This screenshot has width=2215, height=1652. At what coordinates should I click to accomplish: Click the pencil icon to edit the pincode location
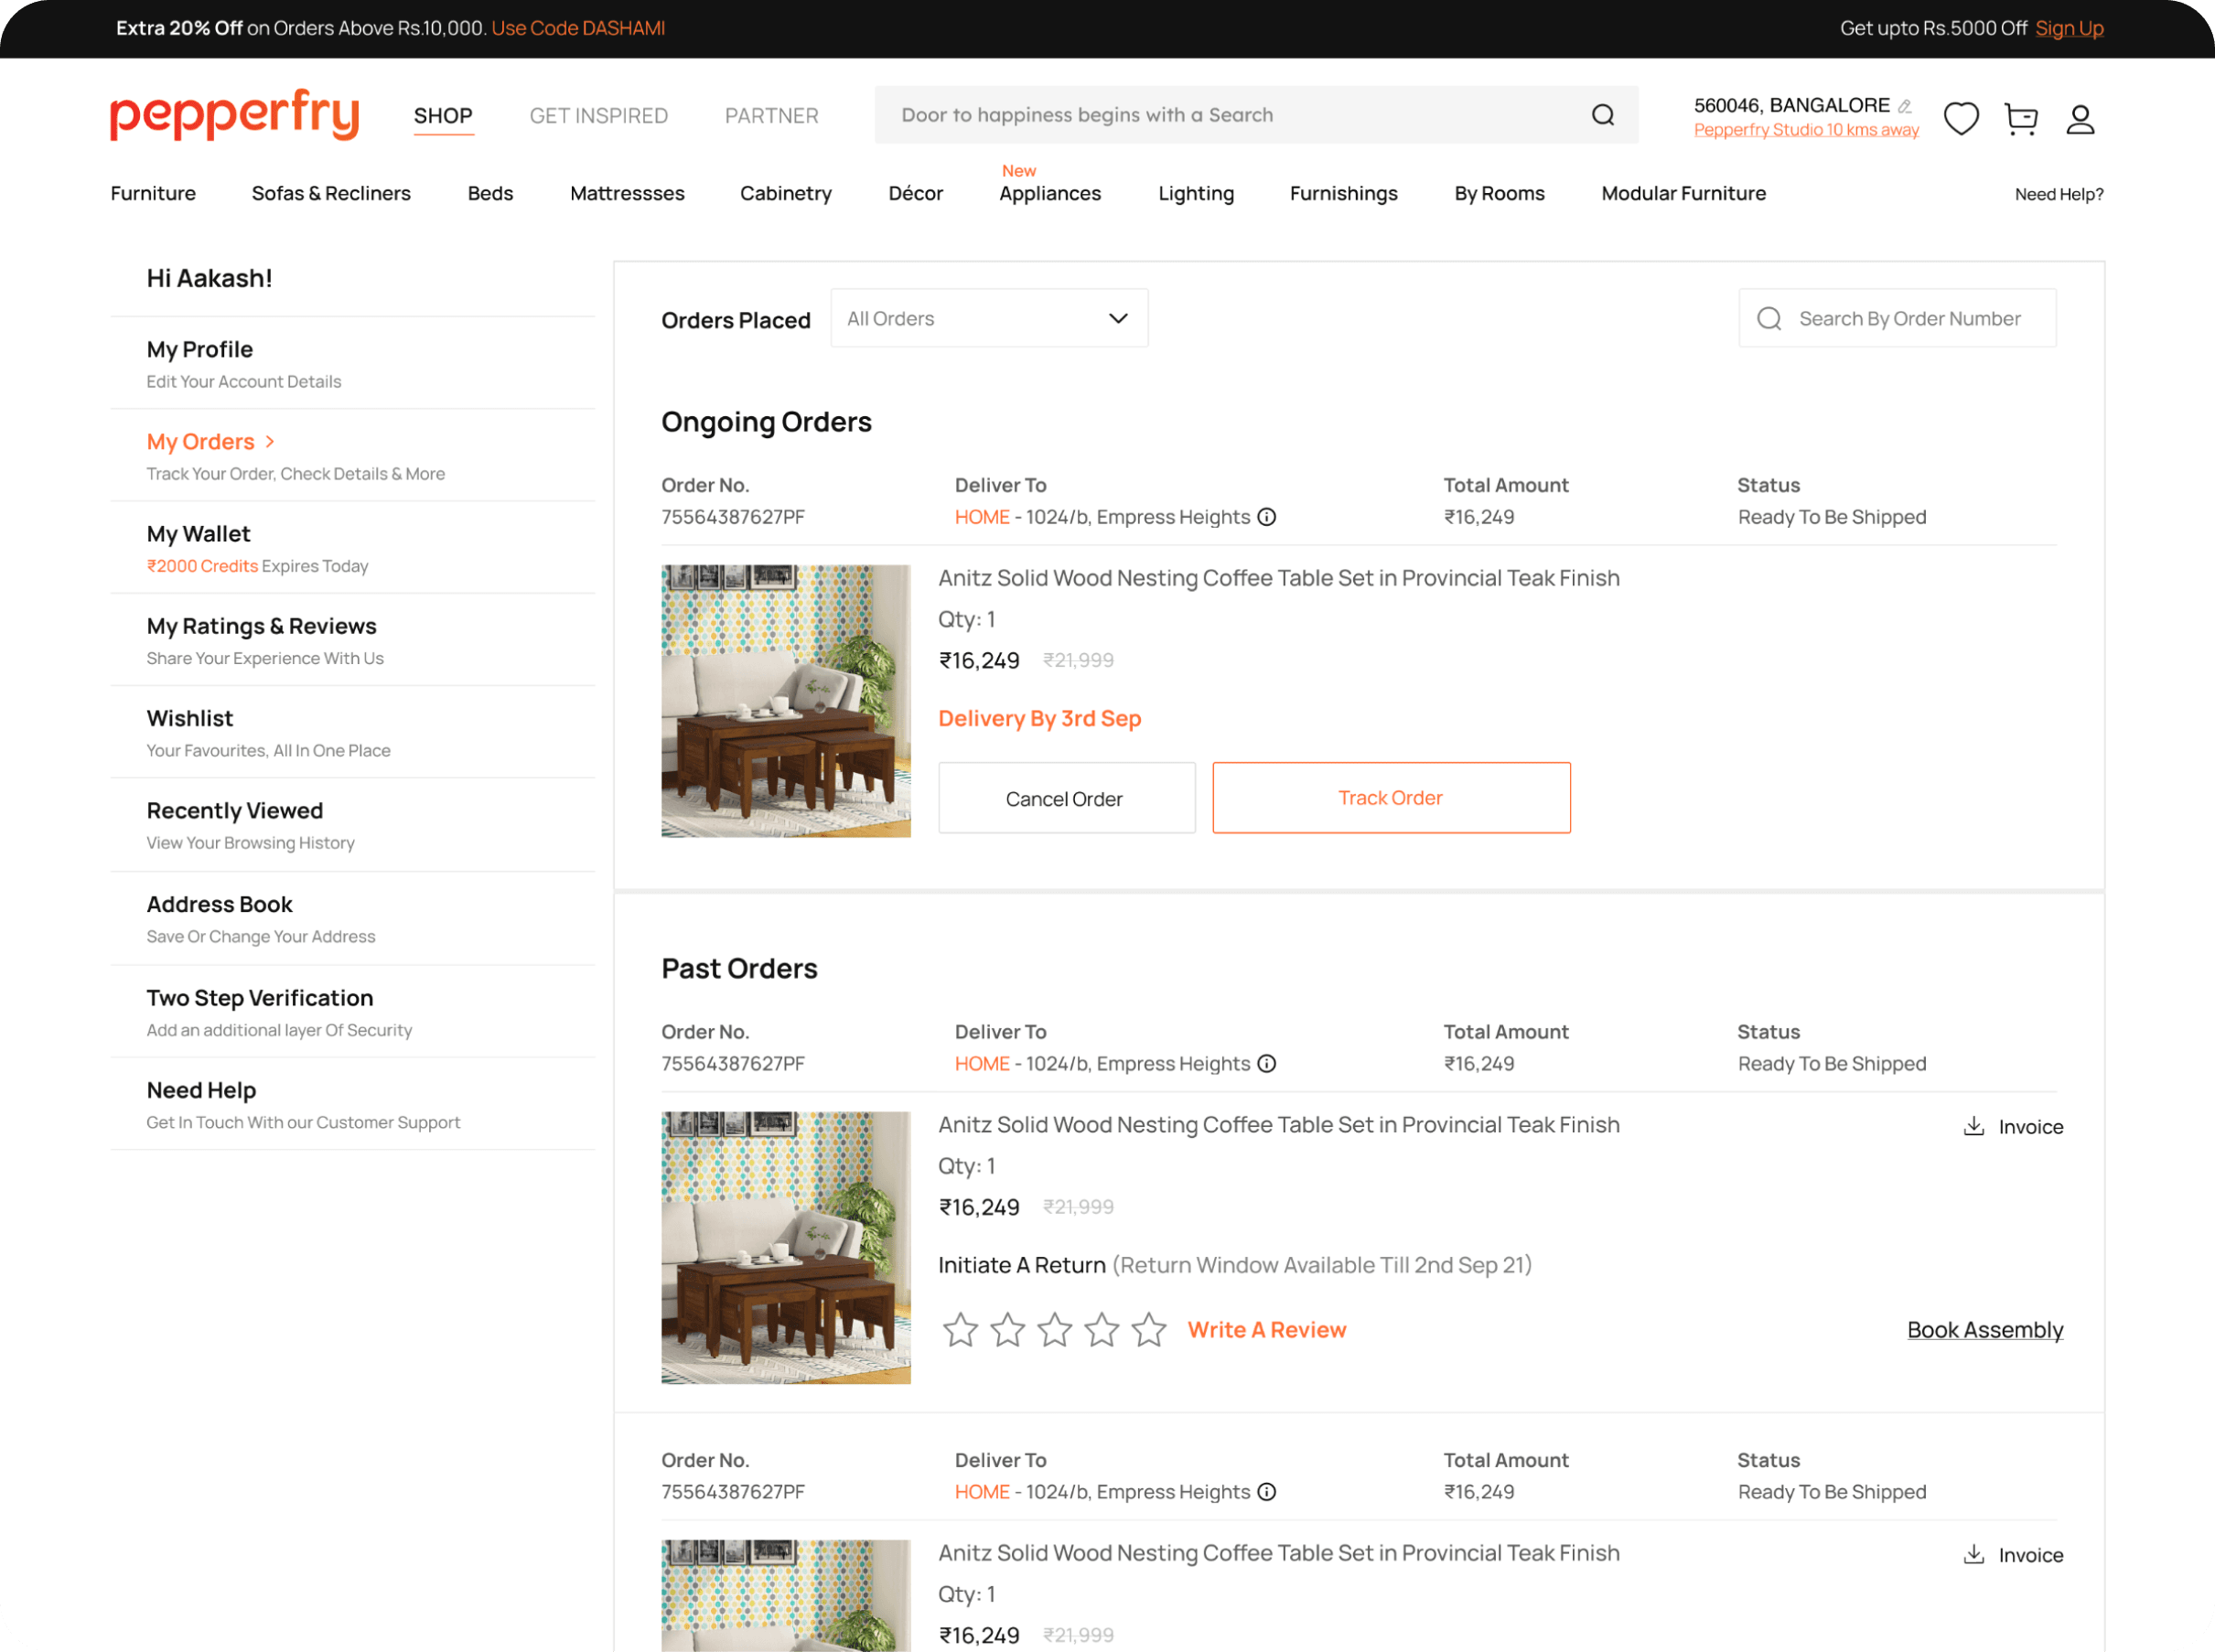(1904, 106)
